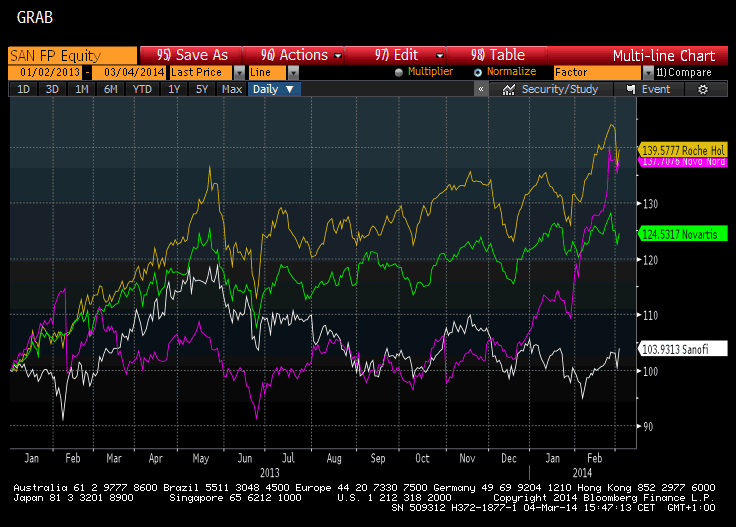Expand the Last Price dropdown arrow
Viewport: 736px width, 527px height.
(239, 73)
